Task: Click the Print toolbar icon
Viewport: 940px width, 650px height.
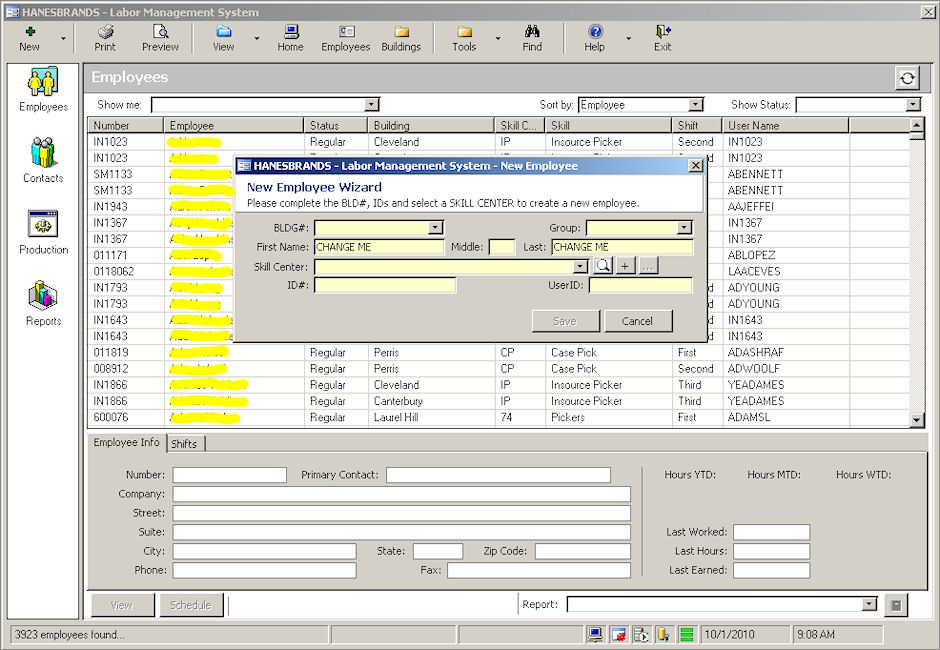Action: pos(105,38)
